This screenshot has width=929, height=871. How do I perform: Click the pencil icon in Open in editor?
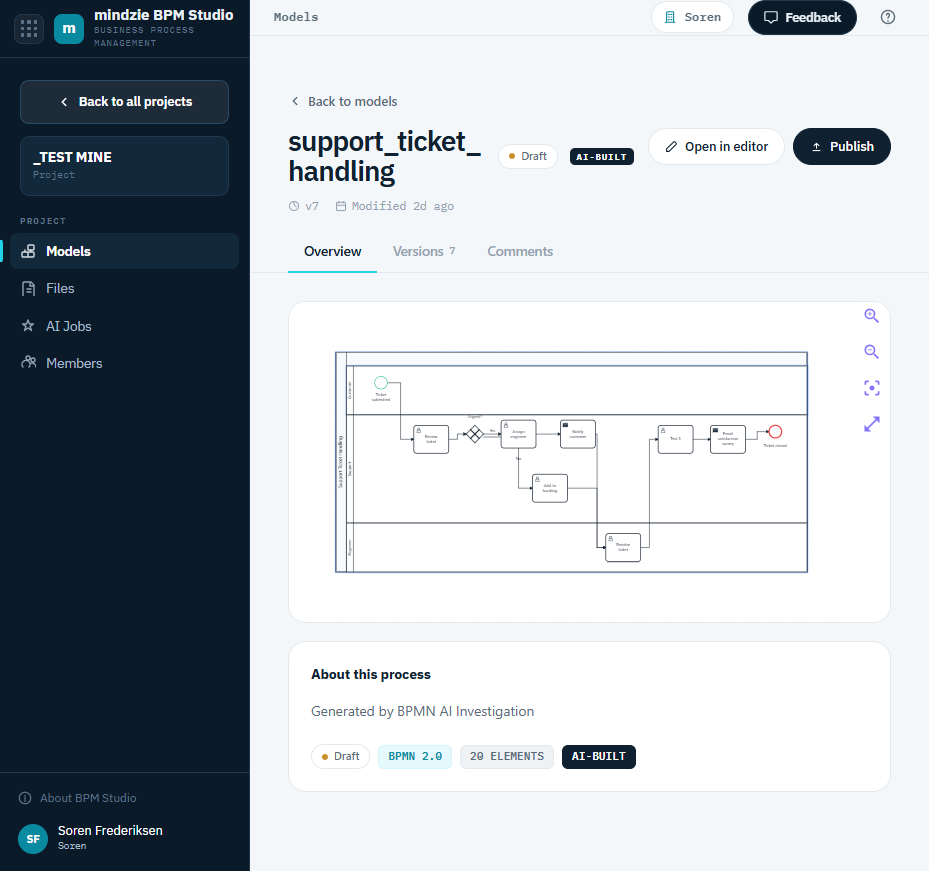pyautogui.click(x=671, y=147)
